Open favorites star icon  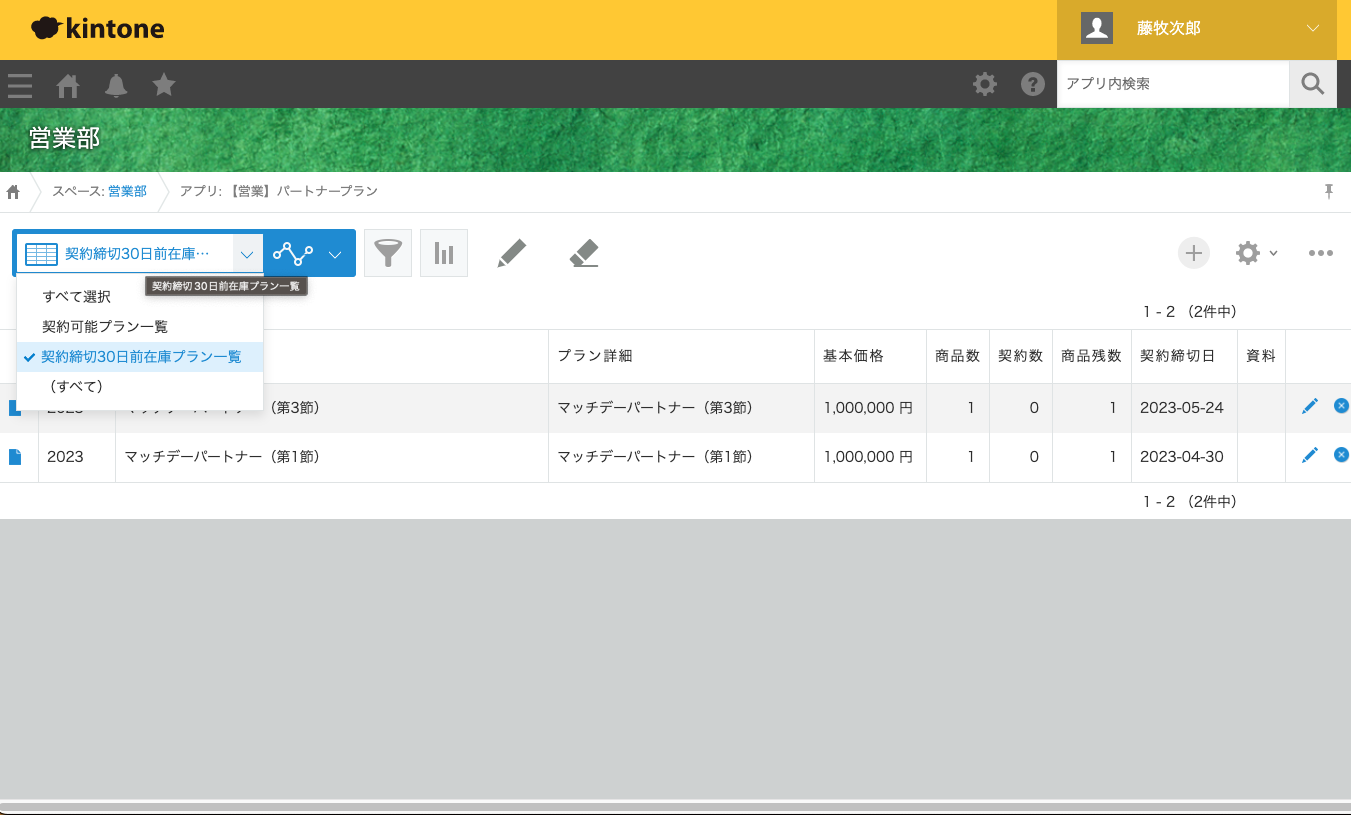[x=164, y=85]
